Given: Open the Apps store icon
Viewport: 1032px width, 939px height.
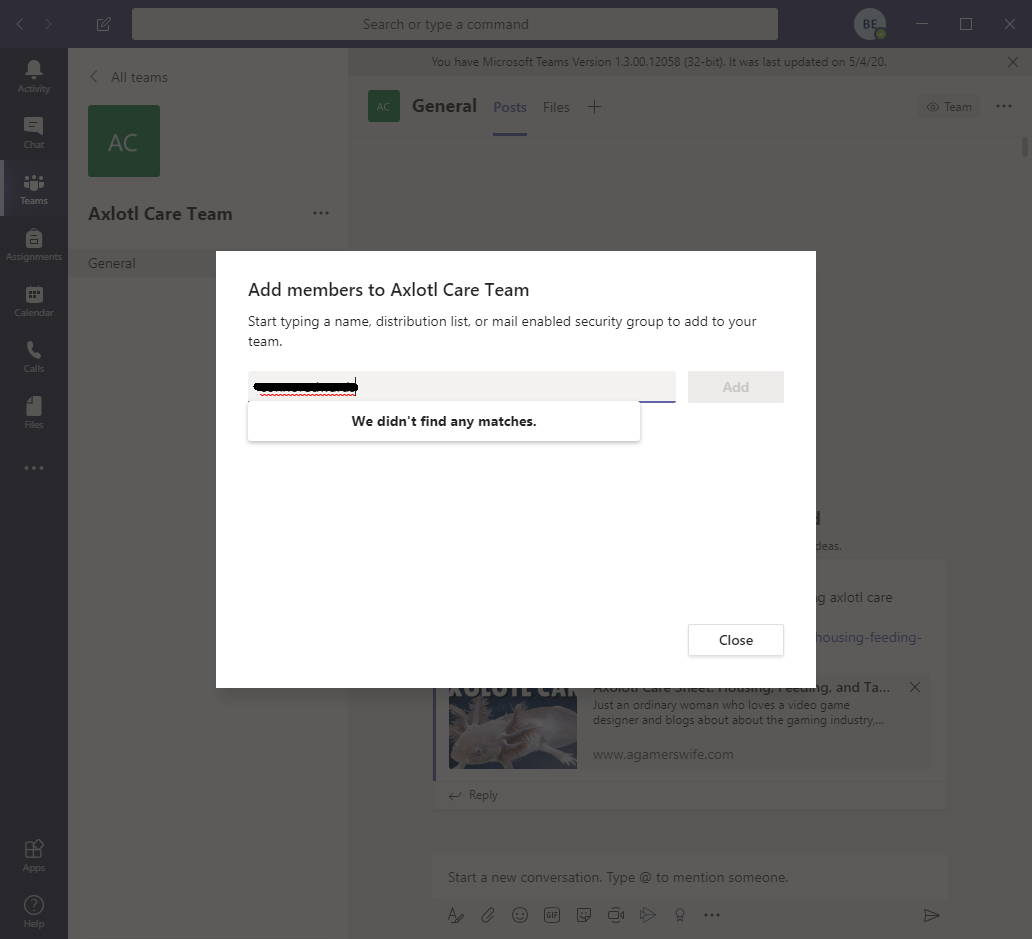Looking at the screenshot, I should click(34, 855).
